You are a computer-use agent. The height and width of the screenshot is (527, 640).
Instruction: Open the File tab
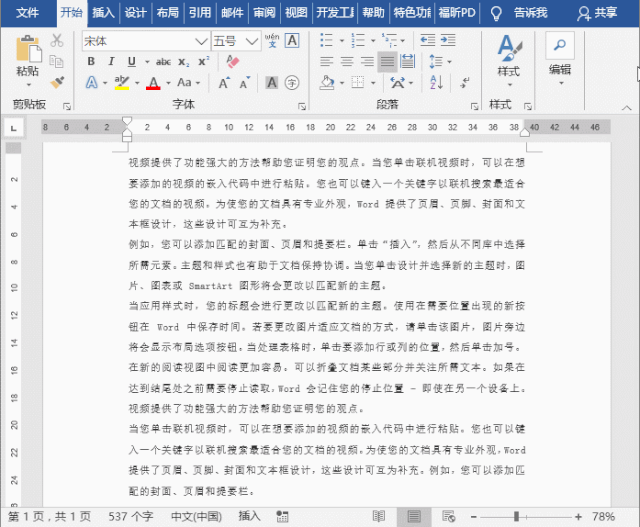[28, 13]
